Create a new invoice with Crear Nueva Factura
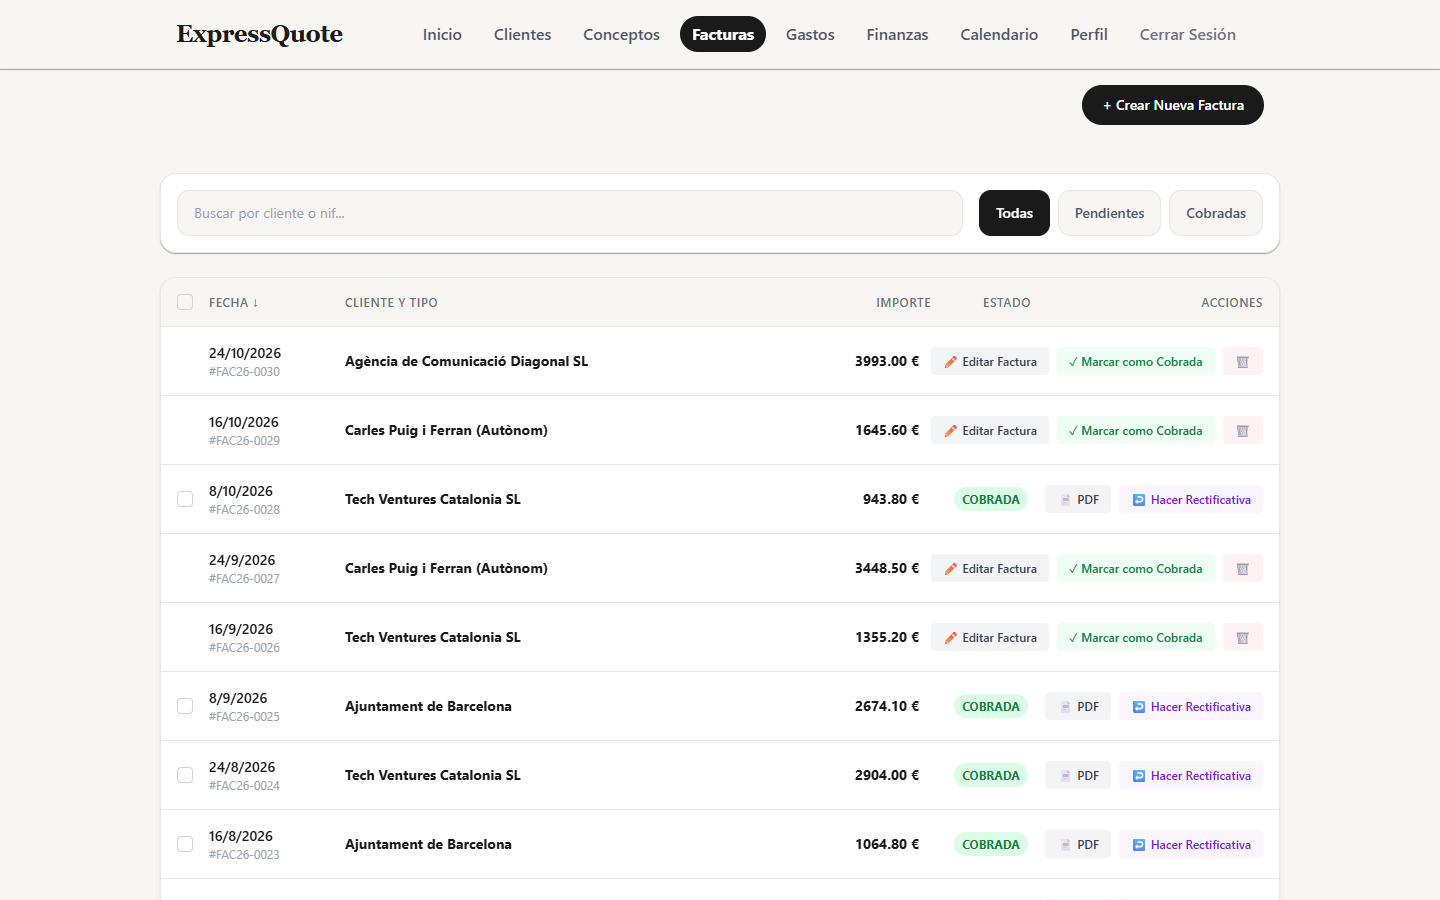The width and height of the screenshot is (1440, 900). (1173, 105)
